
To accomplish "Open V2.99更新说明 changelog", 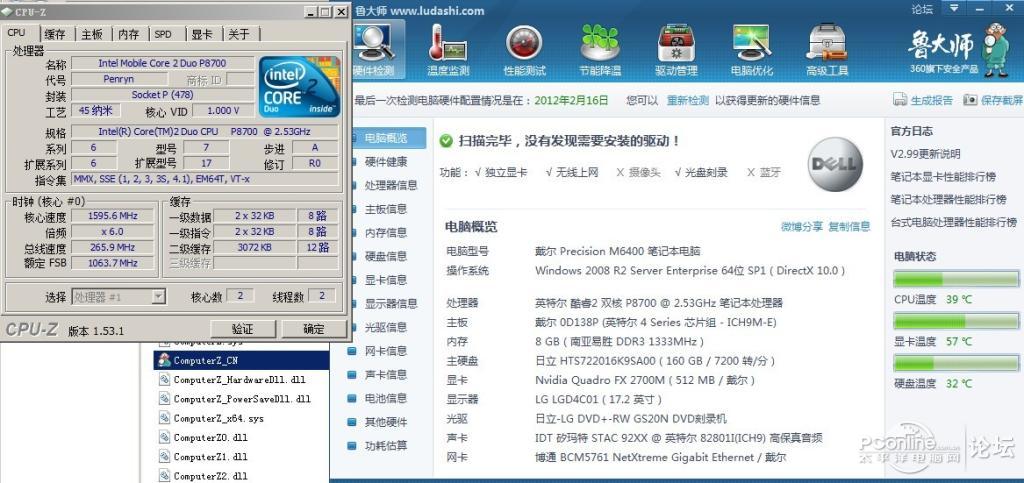I will [925, 154].
